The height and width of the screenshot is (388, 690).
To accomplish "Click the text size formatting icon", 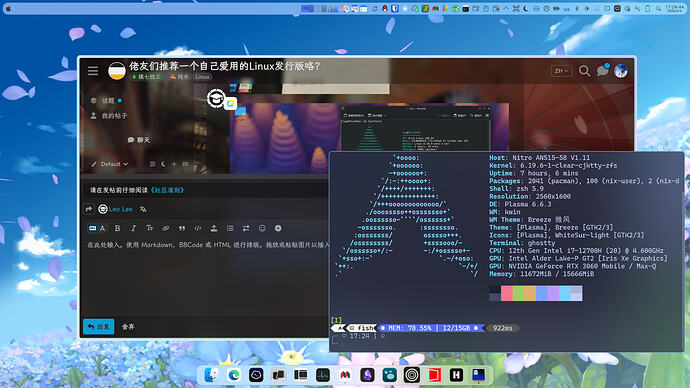I will click(150, 228).
